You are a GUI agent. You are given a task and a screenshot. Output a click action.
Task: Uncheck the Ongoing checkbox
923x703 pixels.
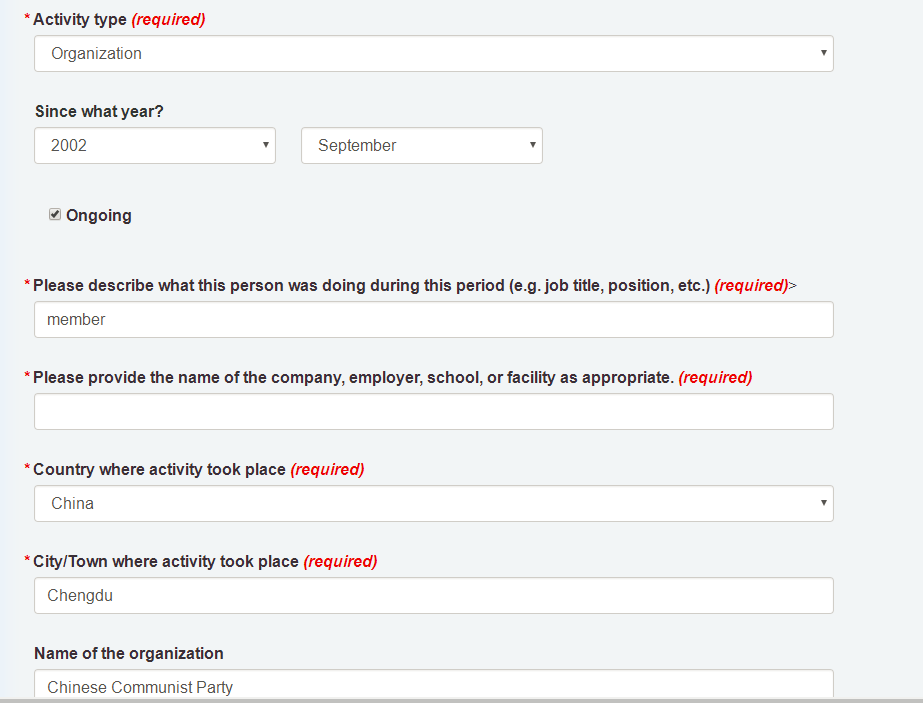[55, 214]
